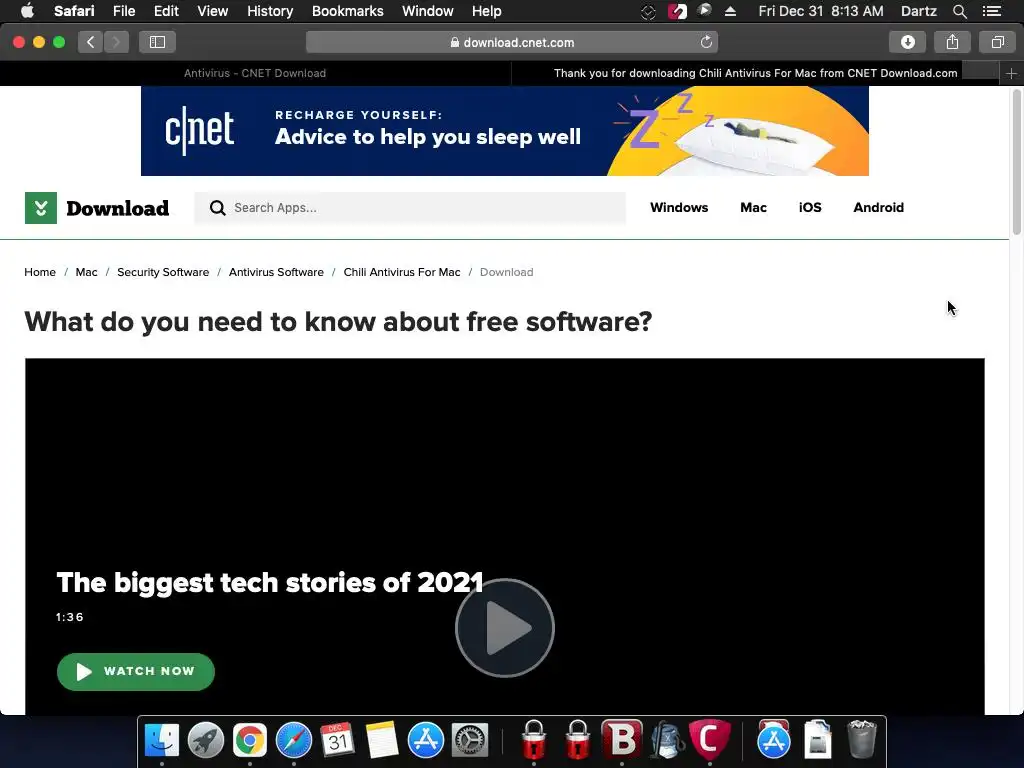
Task: Open Notes app from the dock
Action: point(381,740)
